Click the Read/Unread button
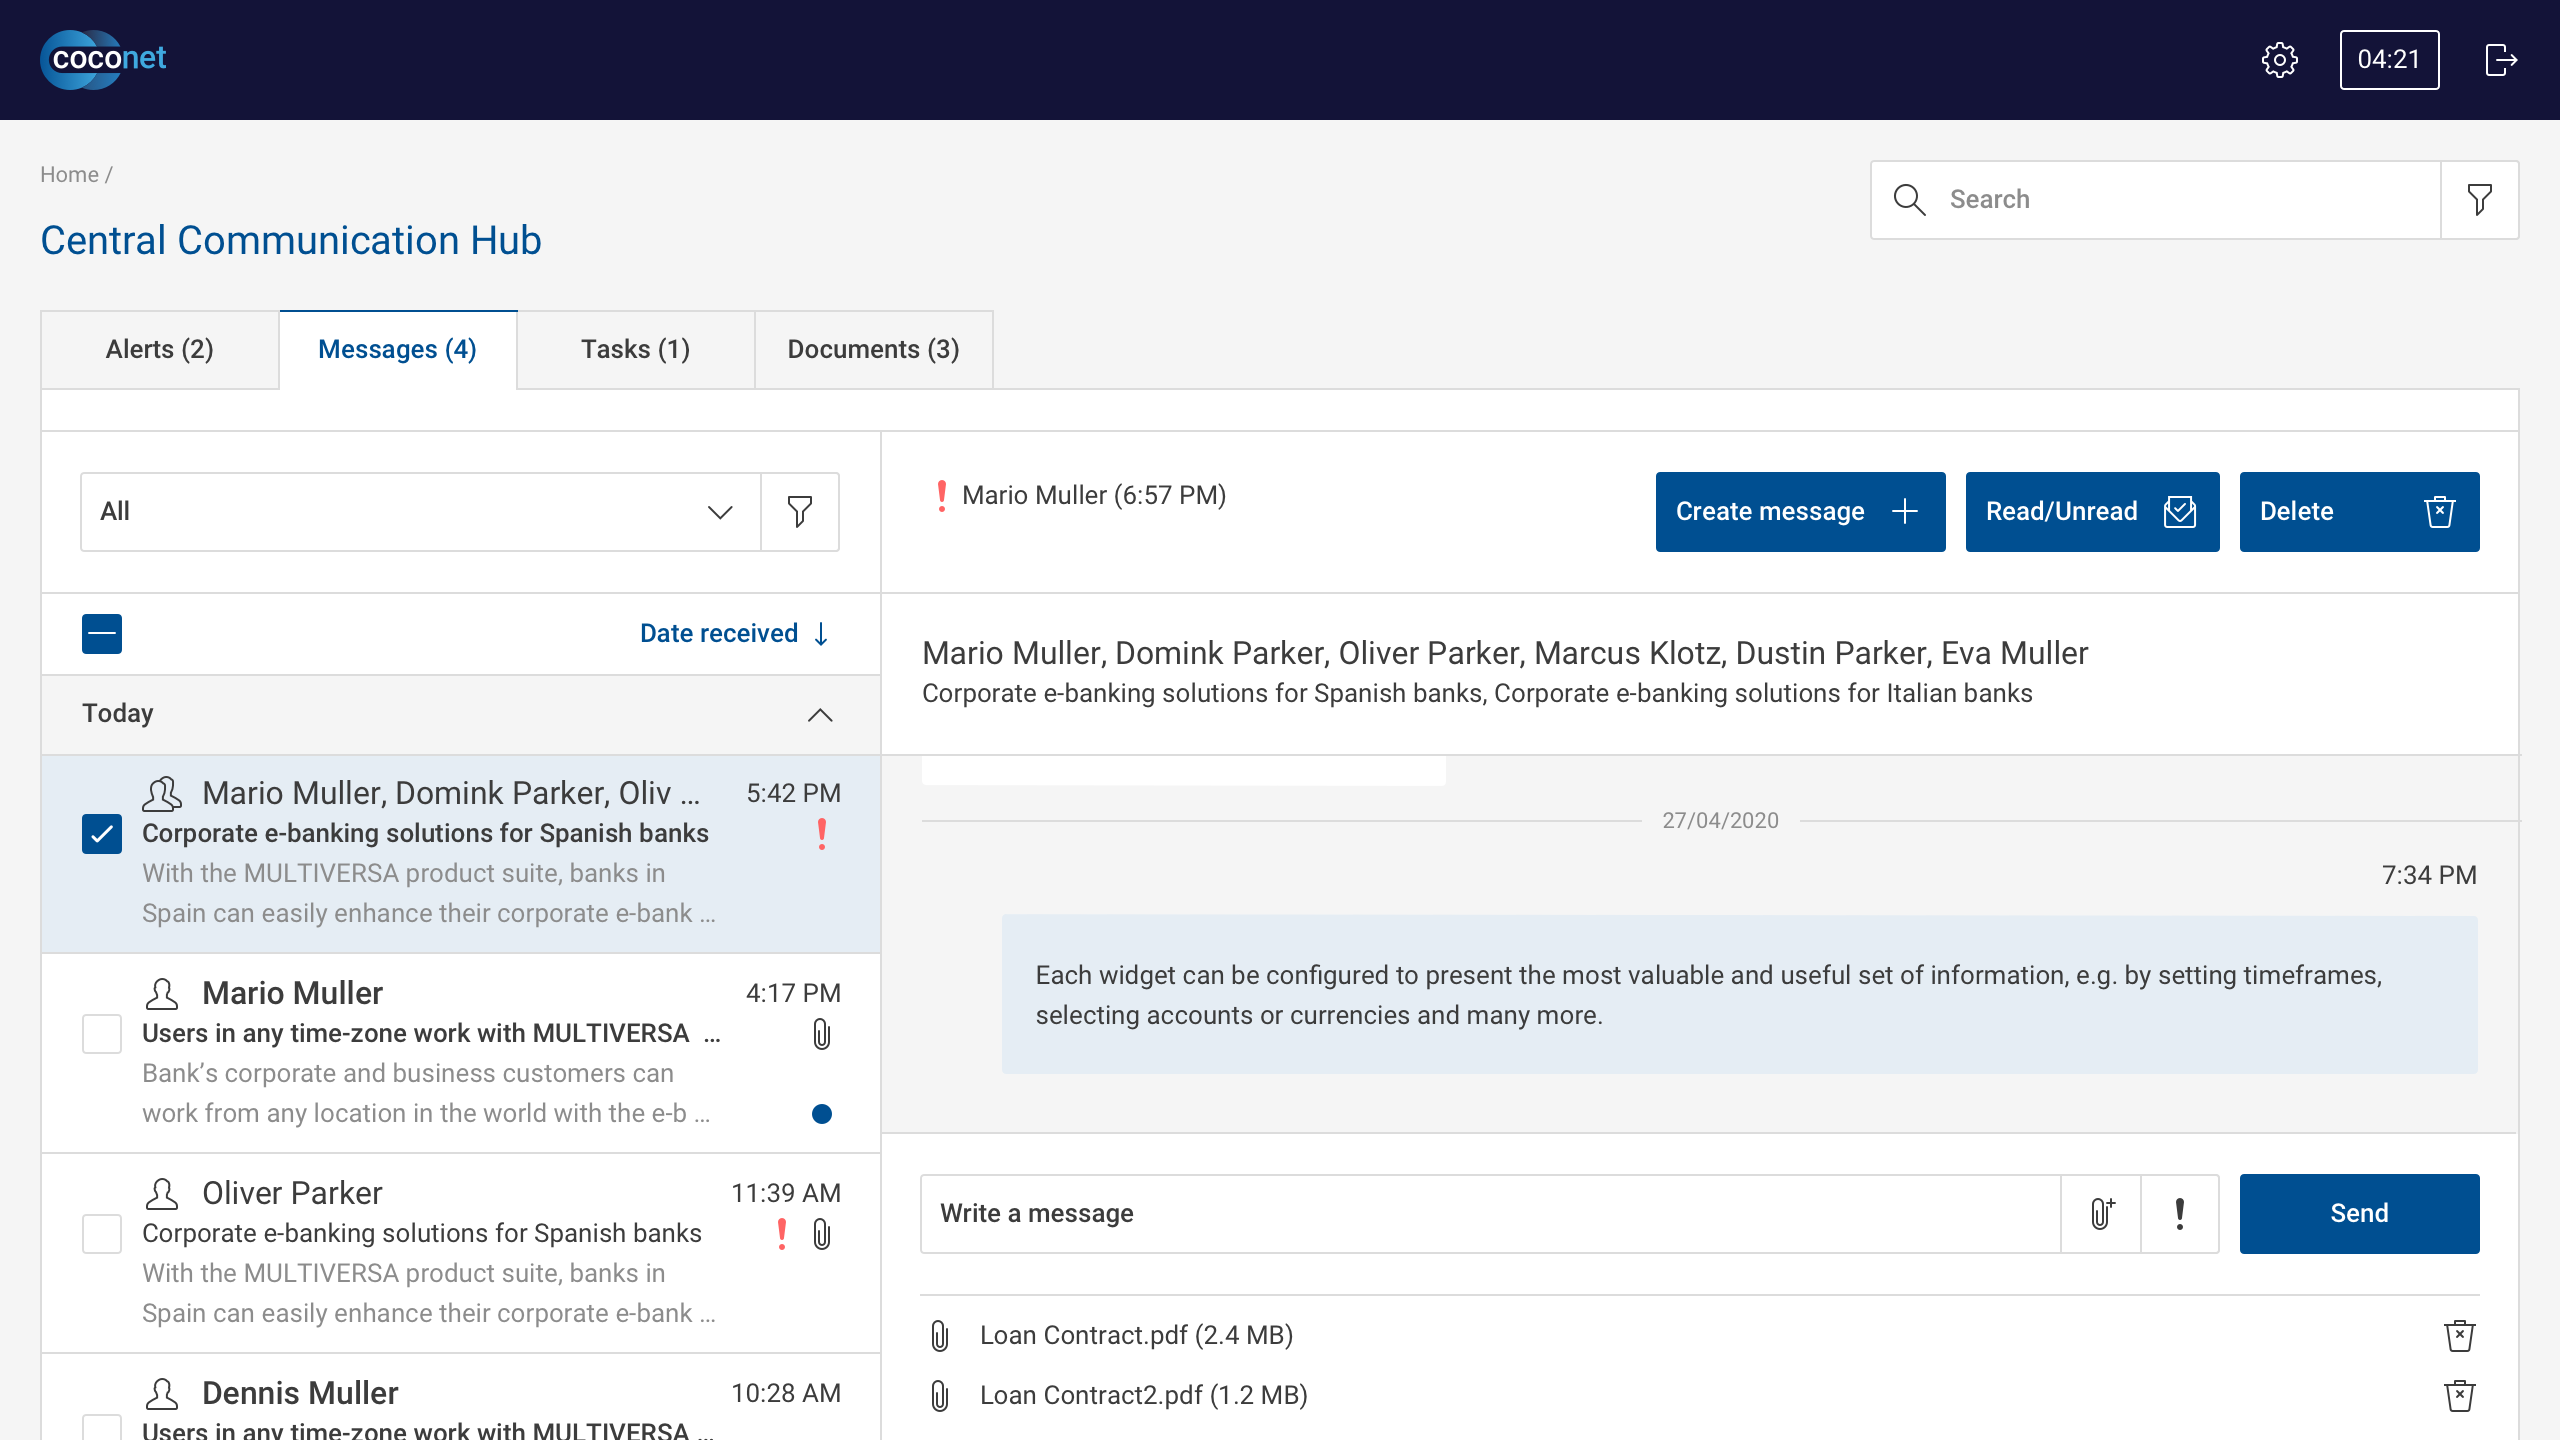This screenshot has width=2560, height=1440. click(x=2092, y=512)
